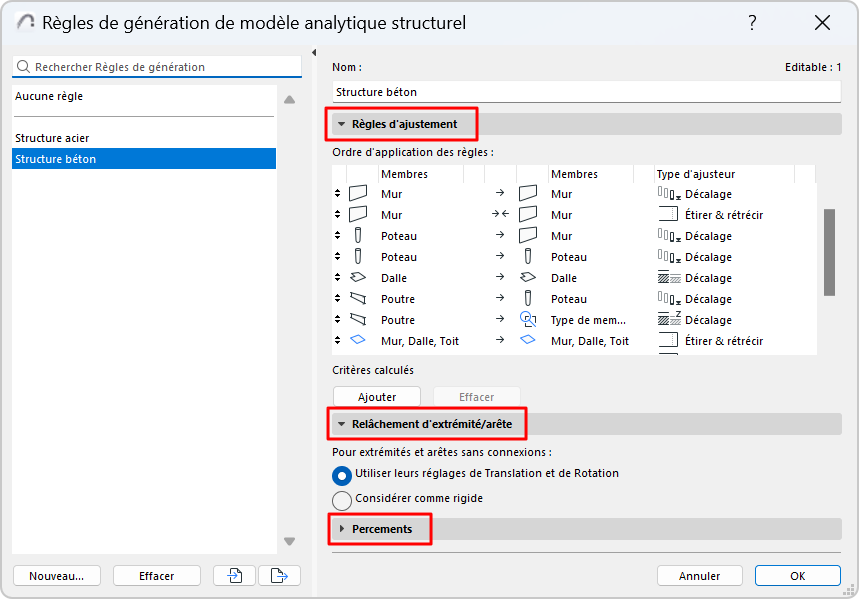
Task: Select Aucune règle list entry
Action: click(x=49, y=97)
